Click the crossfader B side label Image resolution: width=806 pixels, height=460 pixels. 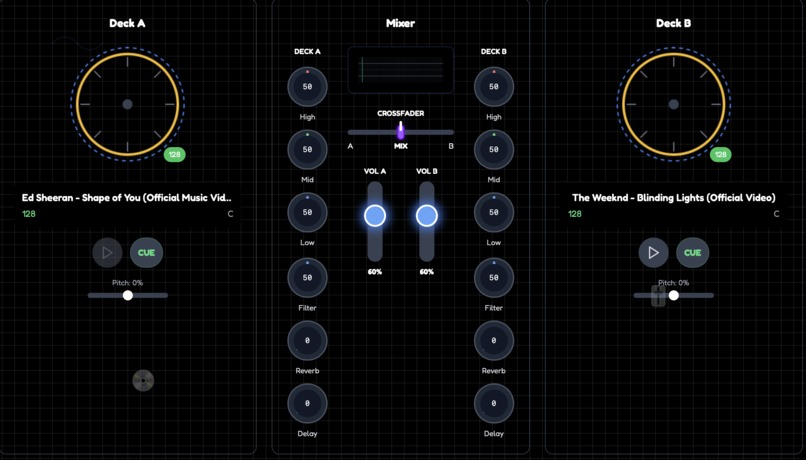coord(451,146)
